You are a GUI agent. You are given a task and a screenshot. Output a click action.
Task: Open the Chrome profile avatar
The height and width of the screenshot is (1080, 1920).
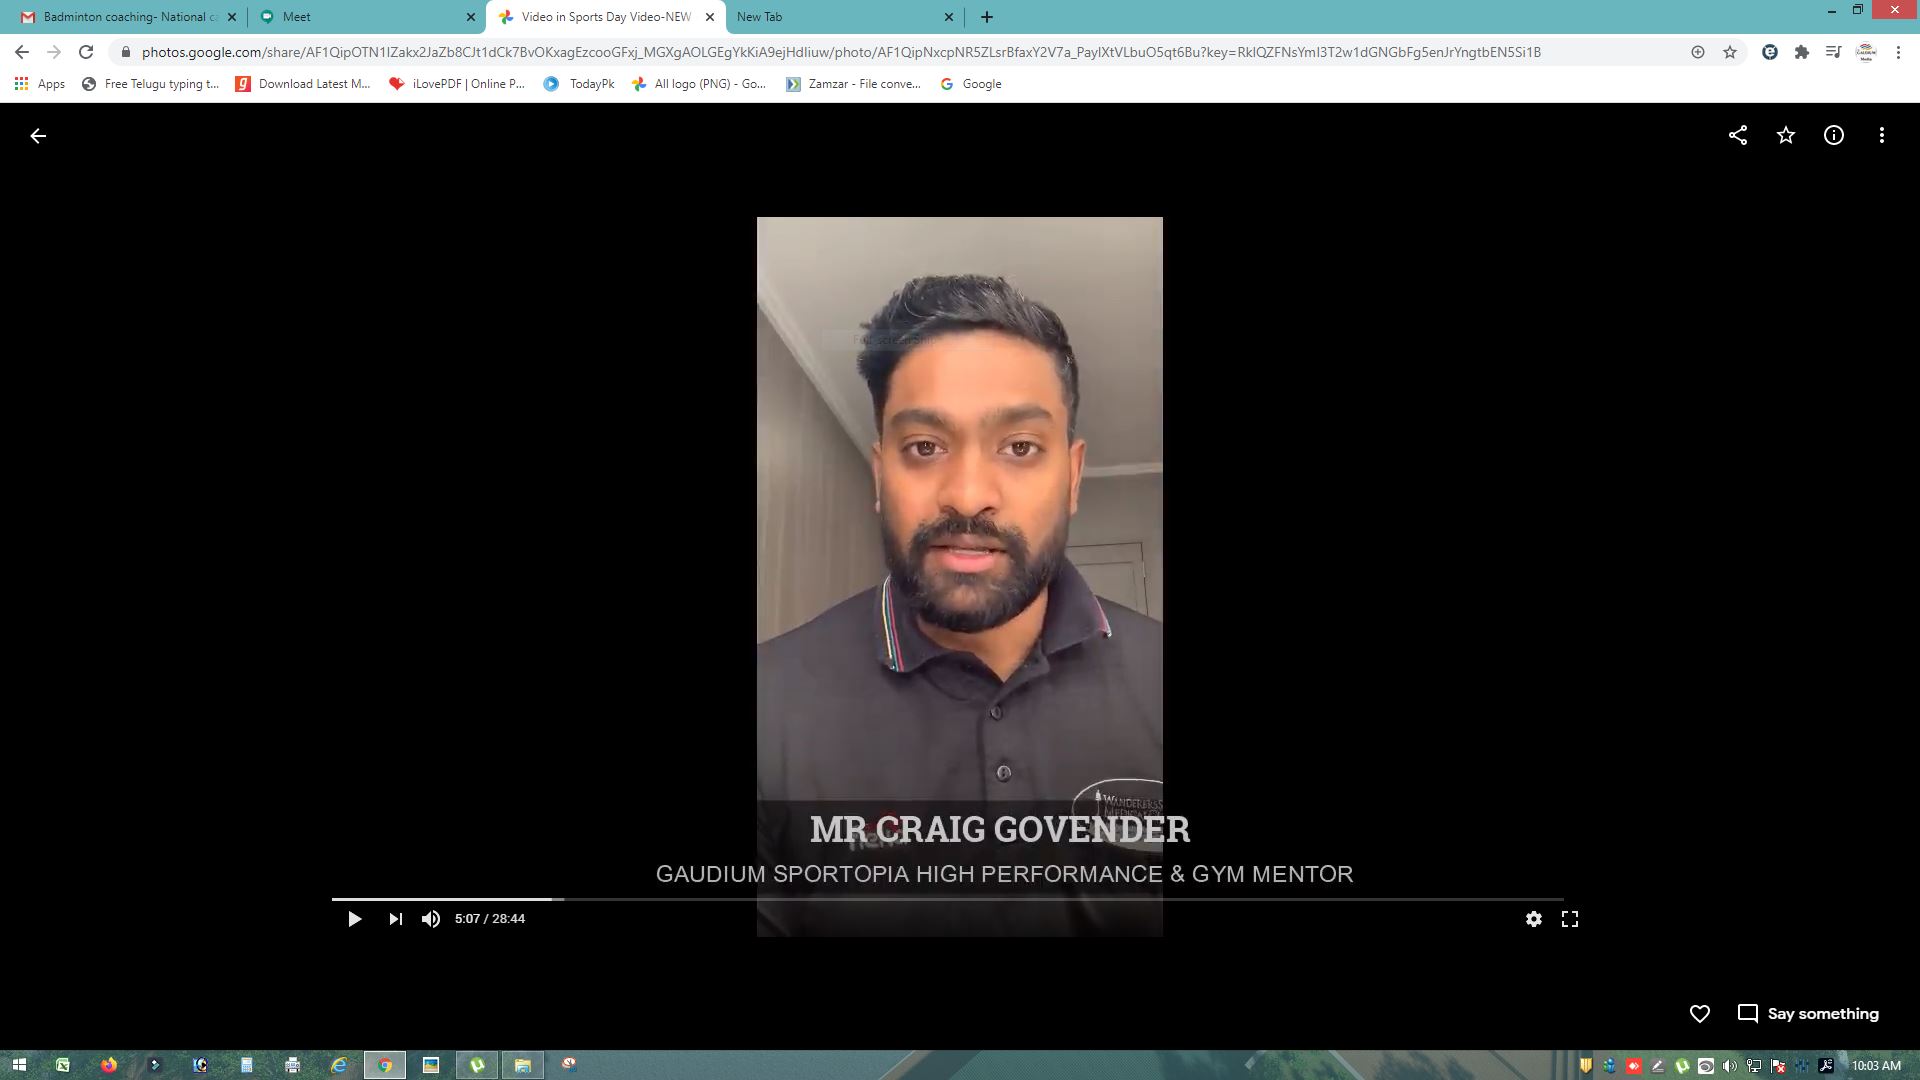point(1866,52)
